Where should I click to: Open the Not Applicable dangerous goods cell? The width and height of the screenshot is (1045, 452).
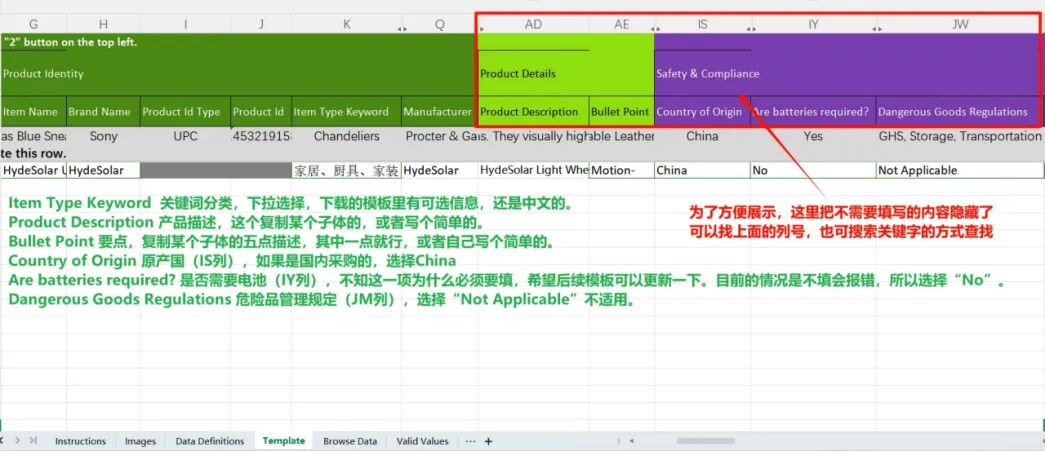tap(958, 171)
